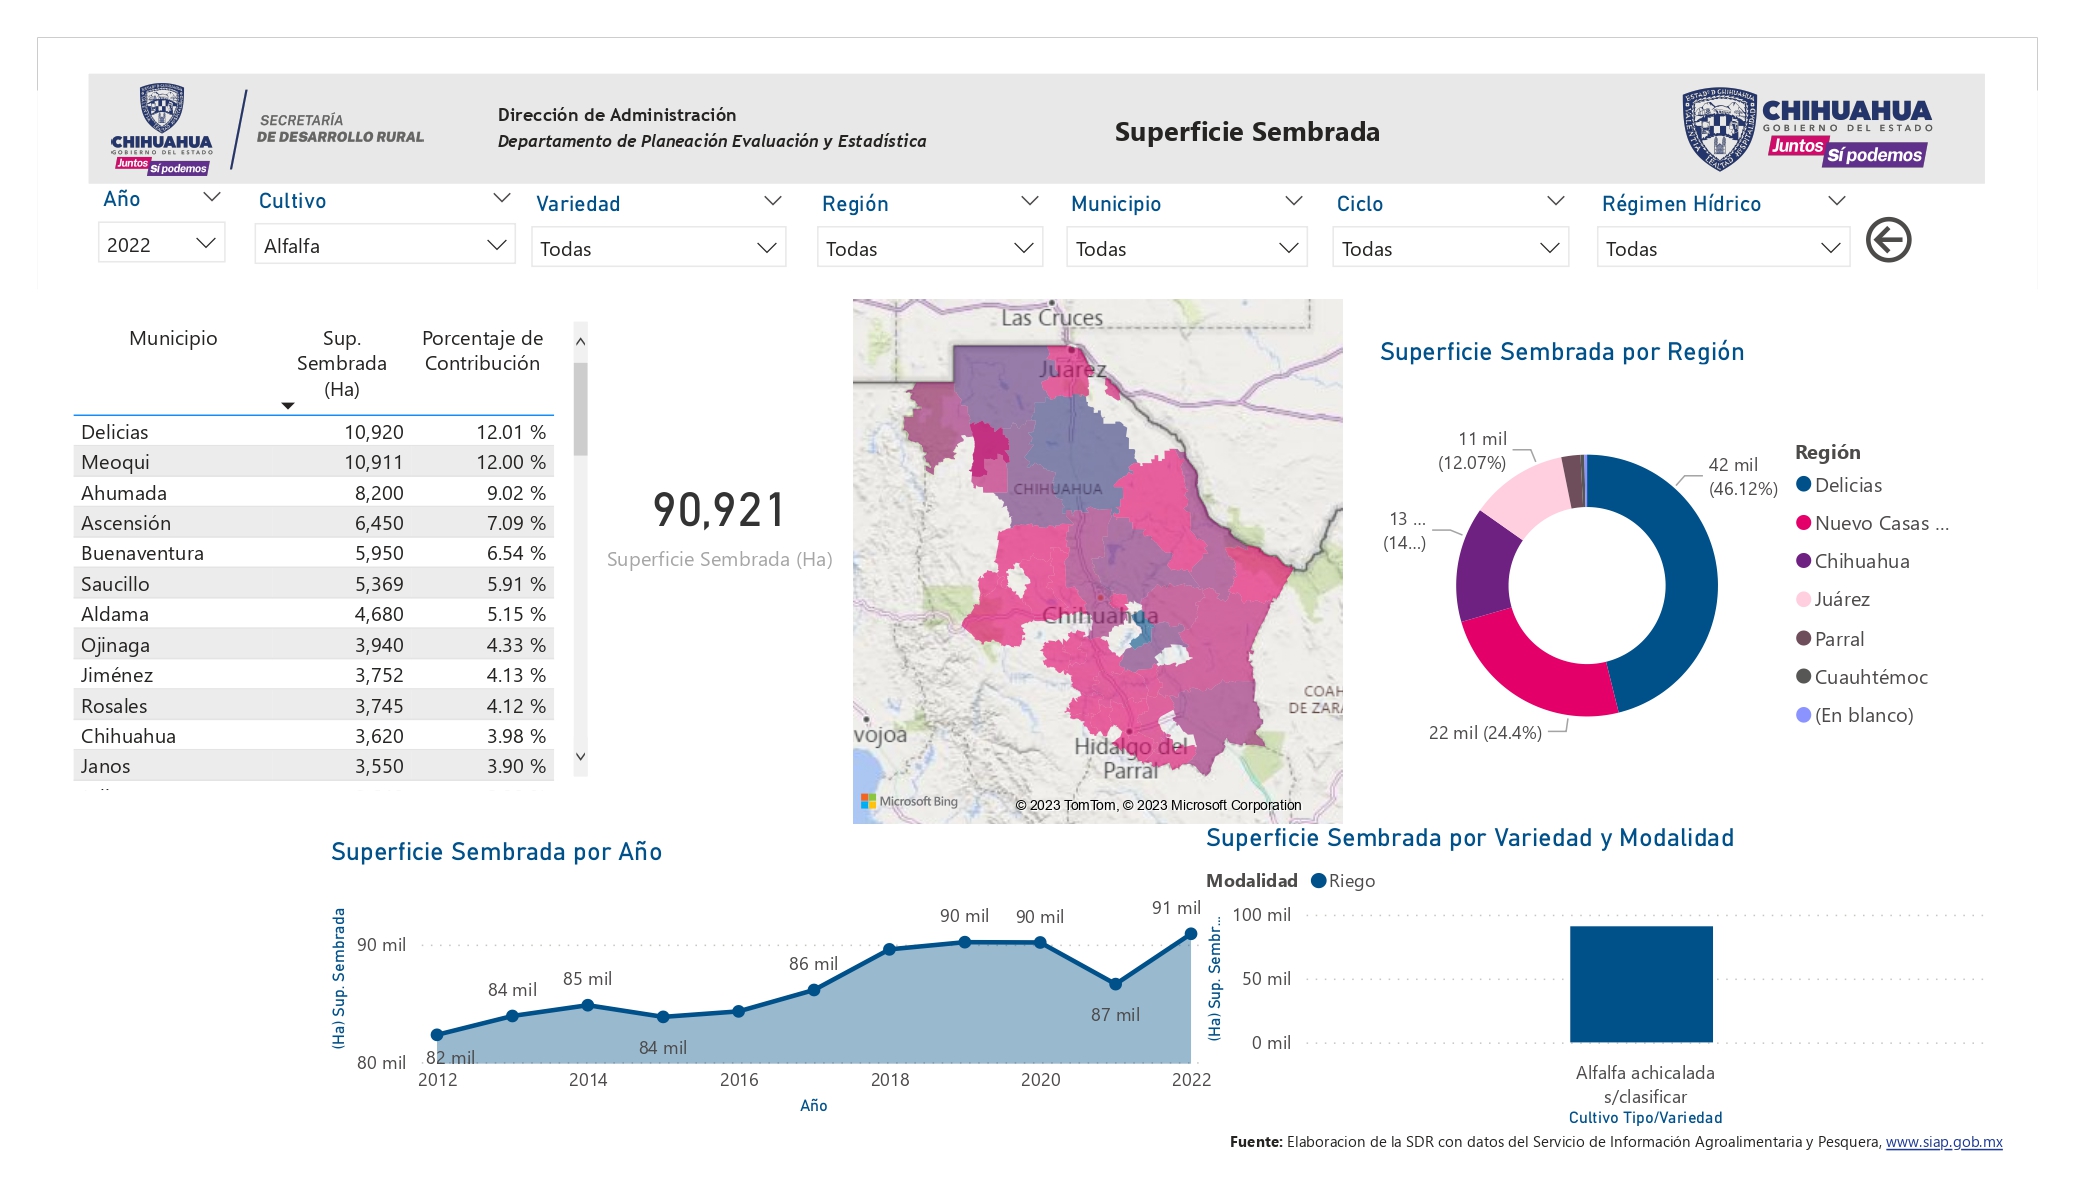Sort by the Municipio column header
This screenshot has width=2075, height=1200.
coord(173,338)
